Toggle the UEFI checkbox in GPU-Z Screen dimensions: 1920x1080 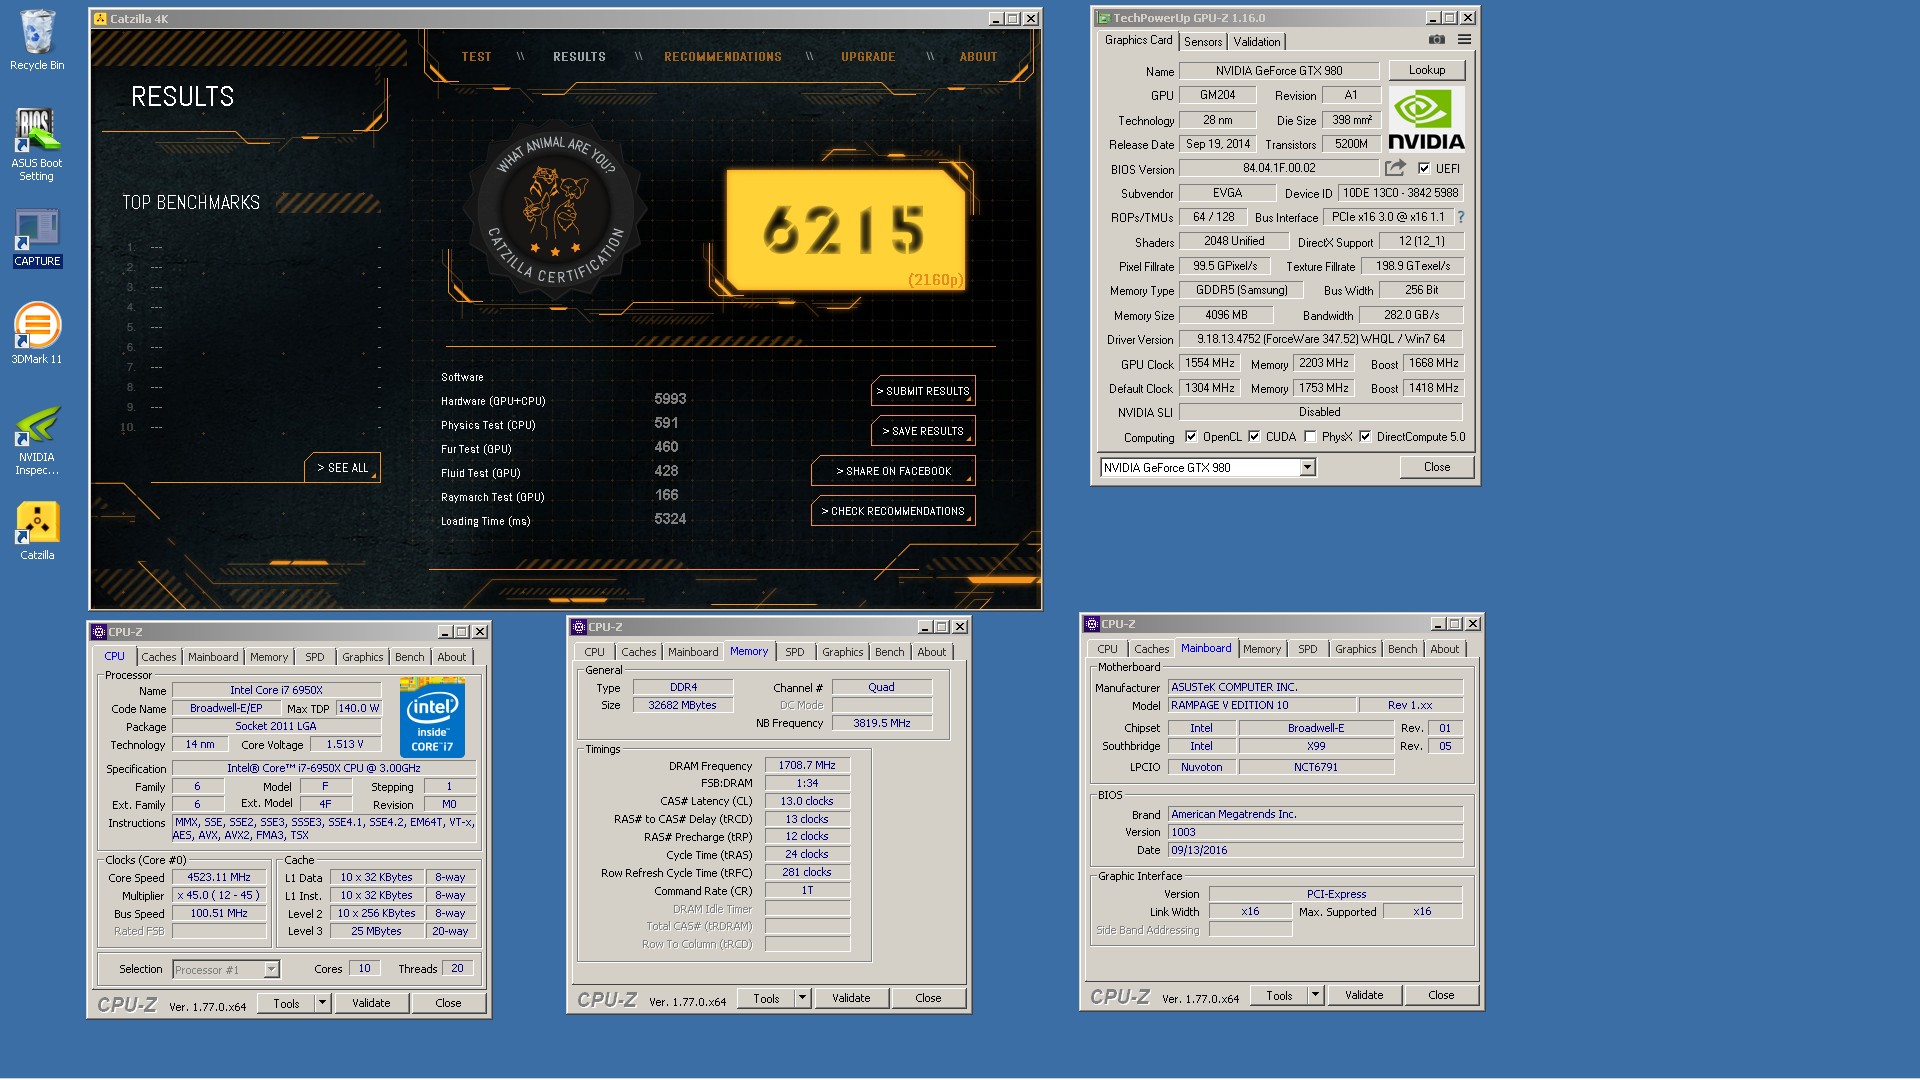pos(1424,168)
